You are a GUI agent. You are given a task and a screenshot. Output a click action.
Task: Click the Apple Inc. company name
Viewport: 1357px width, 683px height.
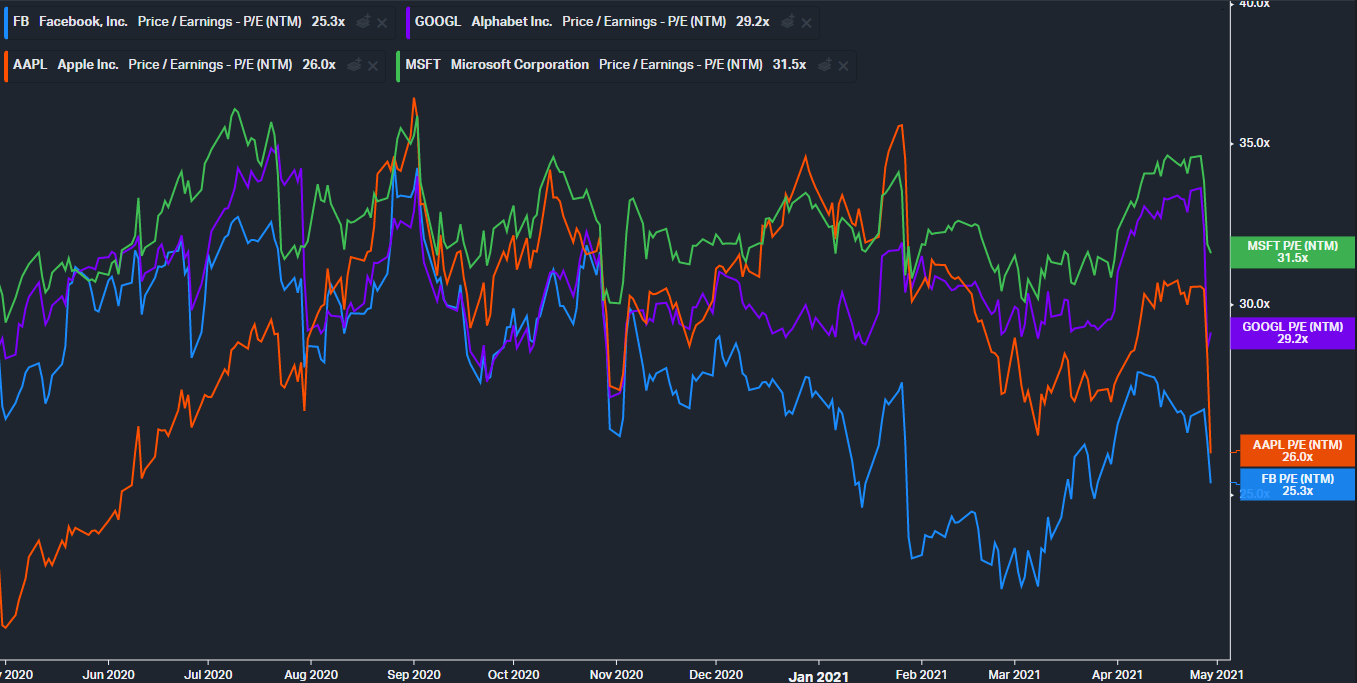coord(88,65)
